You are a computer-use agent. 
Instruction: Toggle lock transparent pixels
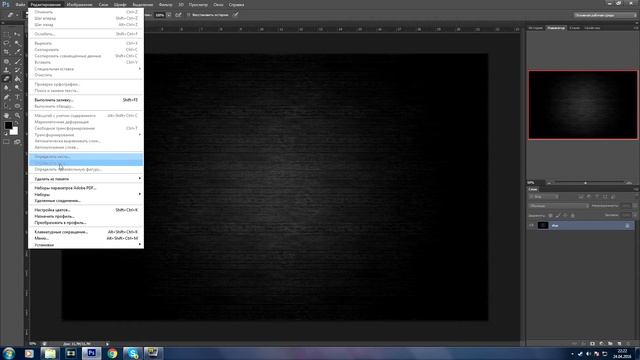point(550,215)
